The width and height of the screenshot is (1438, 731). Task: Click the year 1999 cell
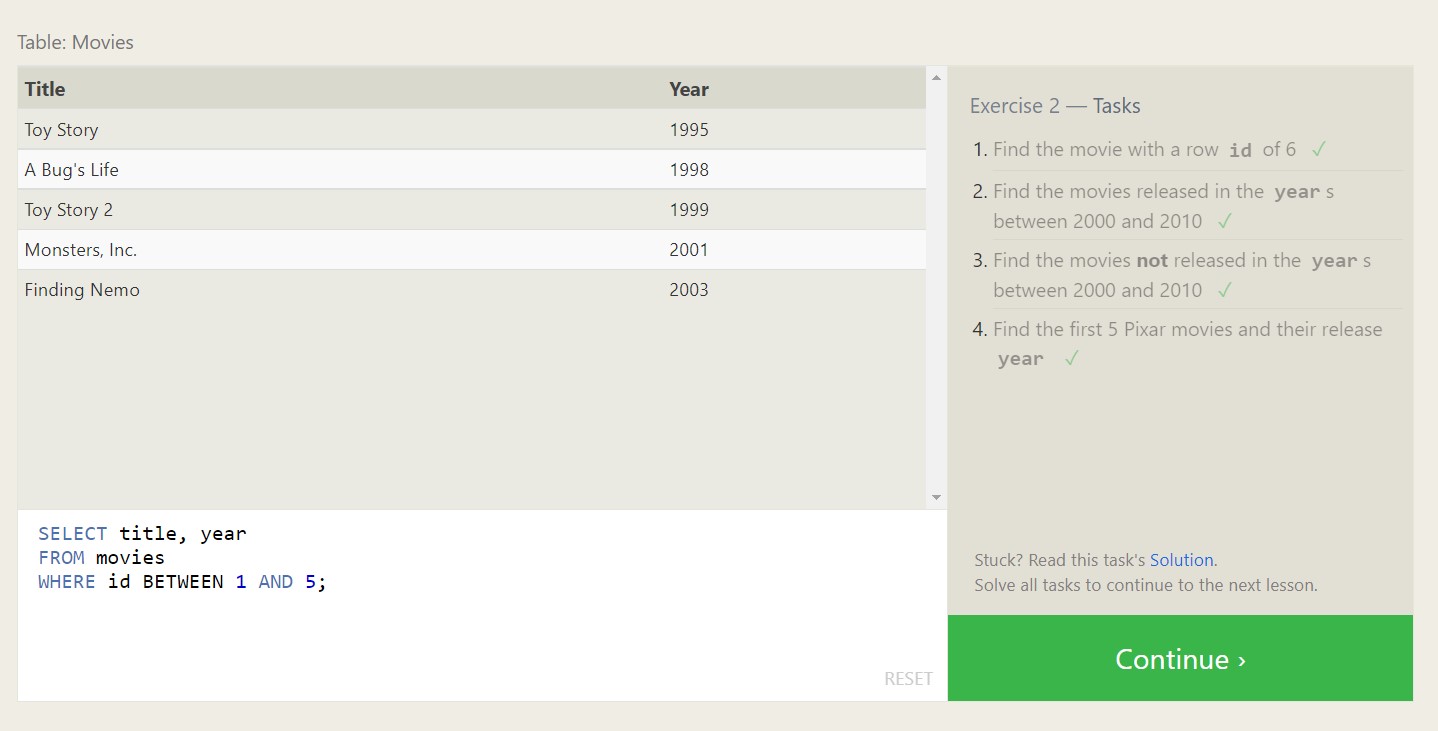point(689,210)
